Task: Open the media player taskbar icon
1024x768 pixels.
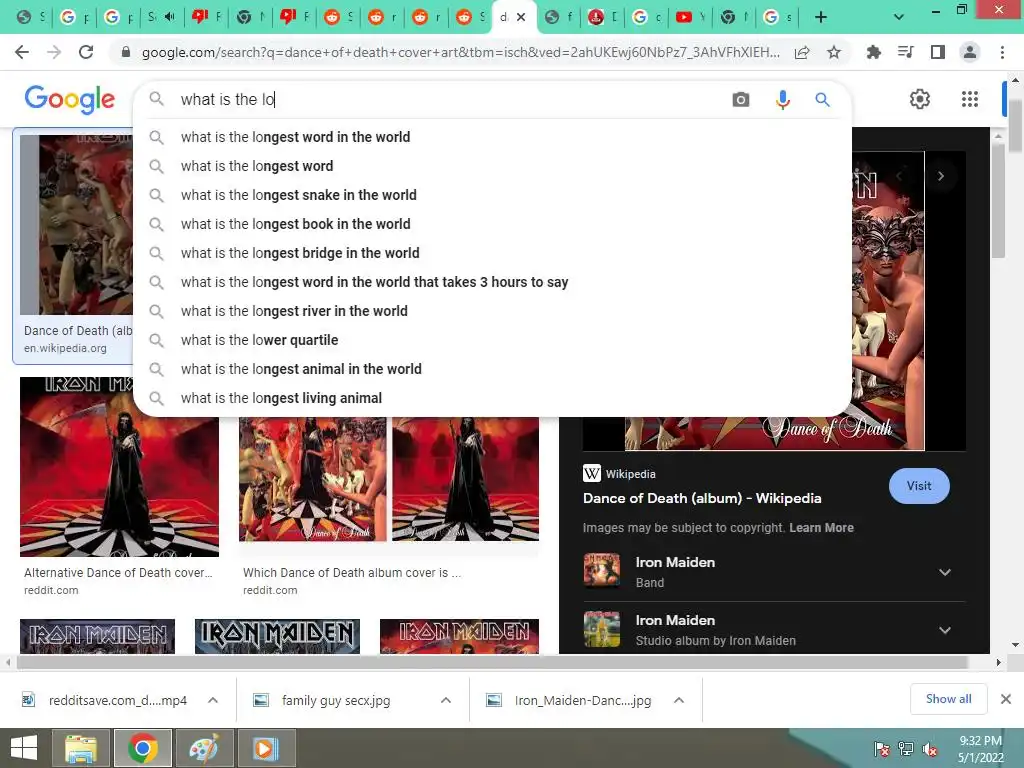Action: [x=265, y=748]
